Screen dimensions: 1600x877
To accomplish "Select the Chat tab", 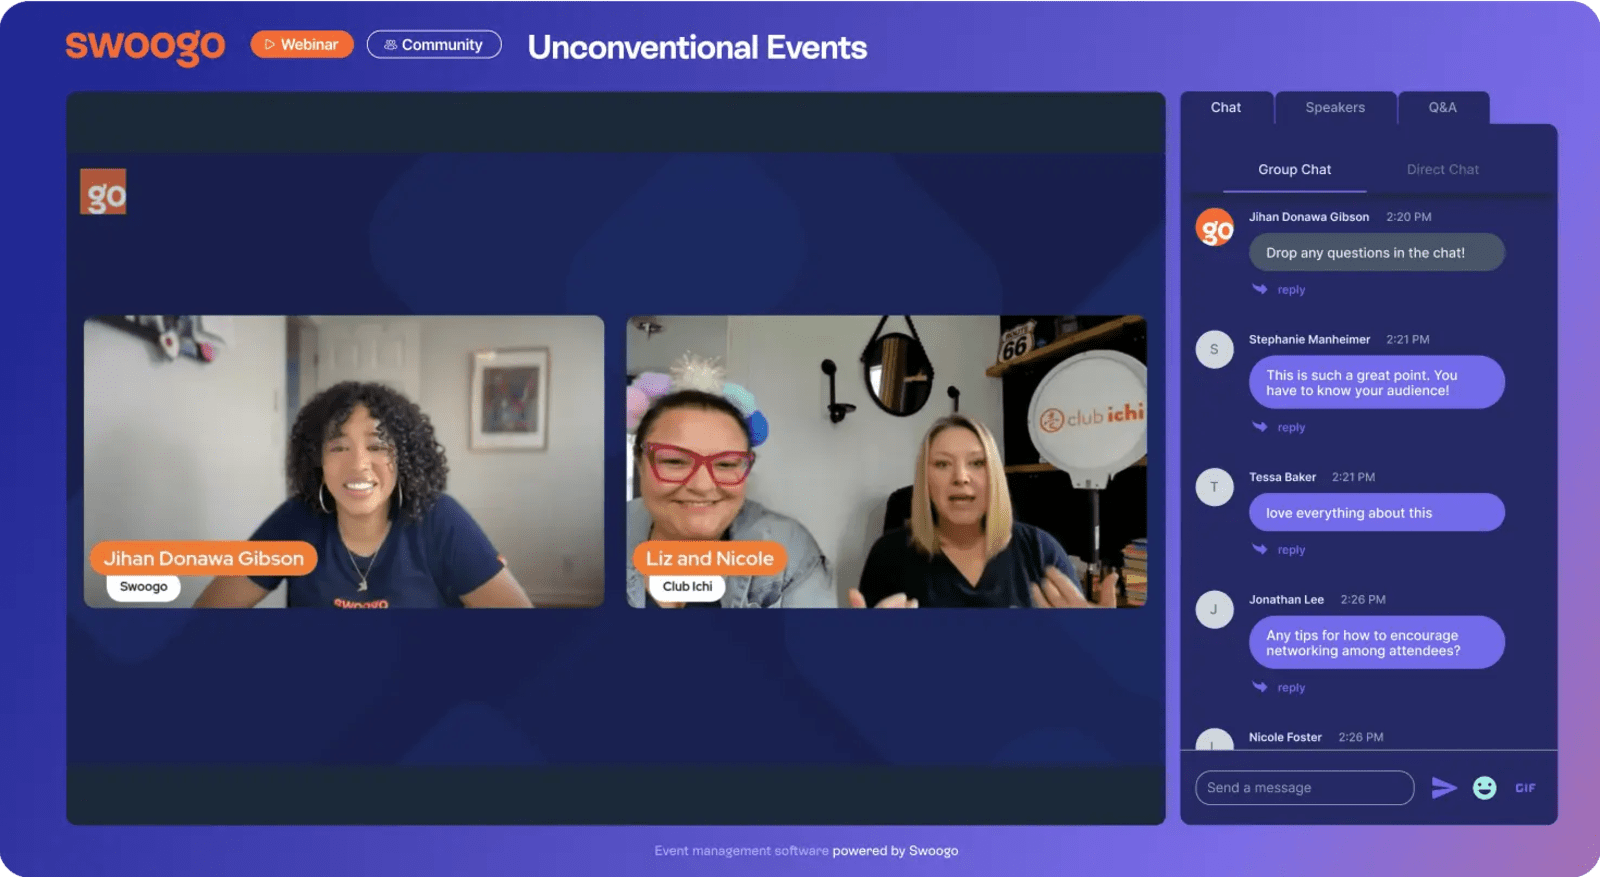I will (x=1226, y=108).
